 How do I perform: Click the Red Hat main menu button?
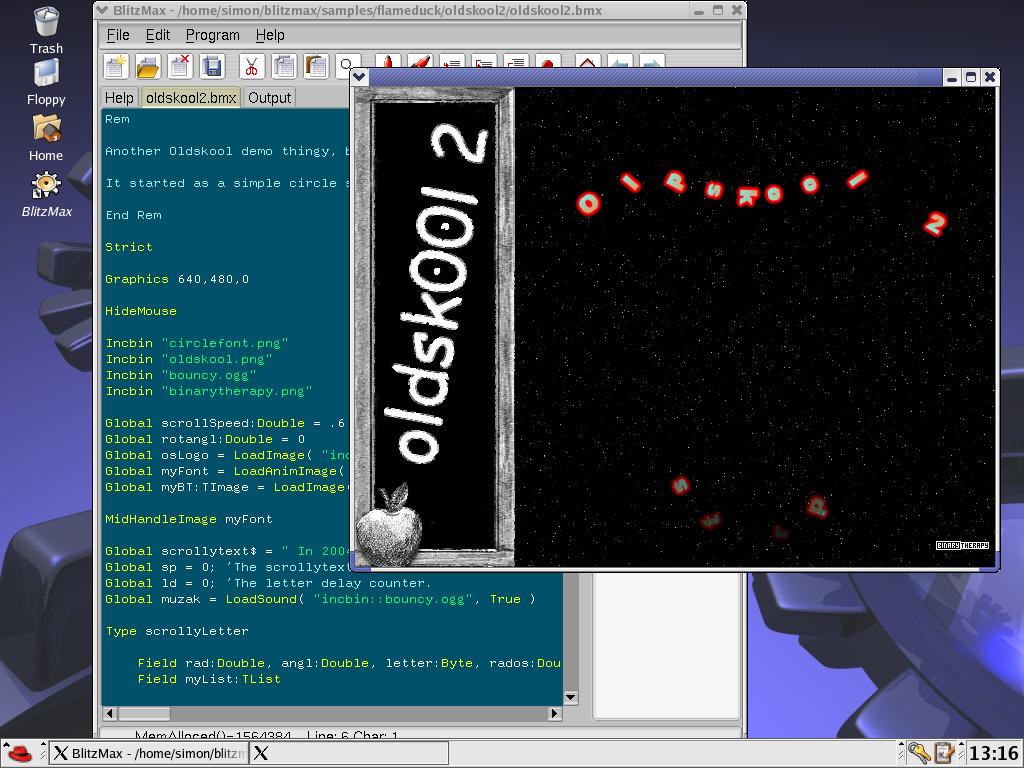click(20, 753)
